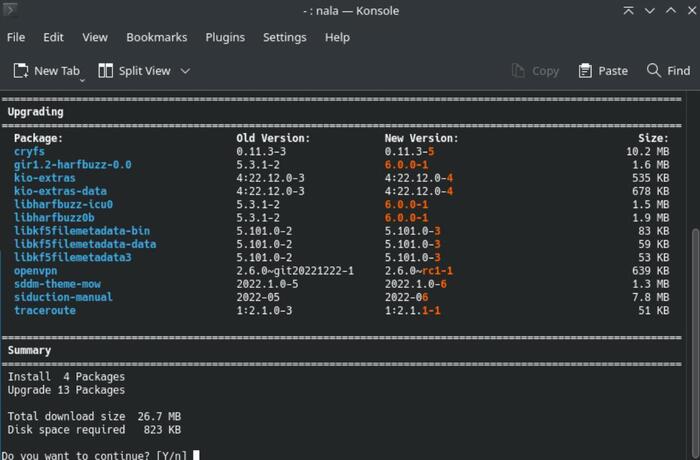
Task: Click the terminal icon in the title bar
Action: 10,9
